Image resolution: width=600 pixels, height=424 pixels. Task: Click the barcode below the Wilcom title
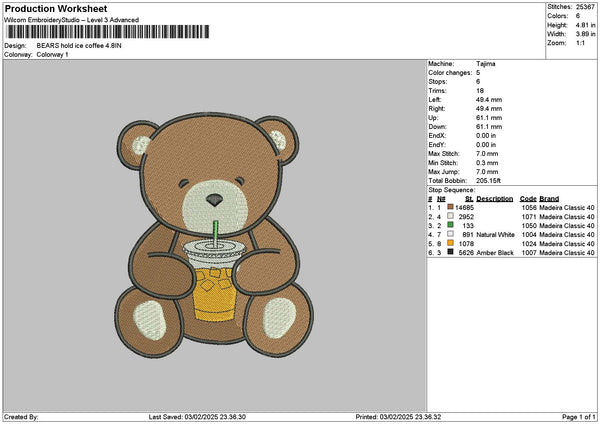107,32
